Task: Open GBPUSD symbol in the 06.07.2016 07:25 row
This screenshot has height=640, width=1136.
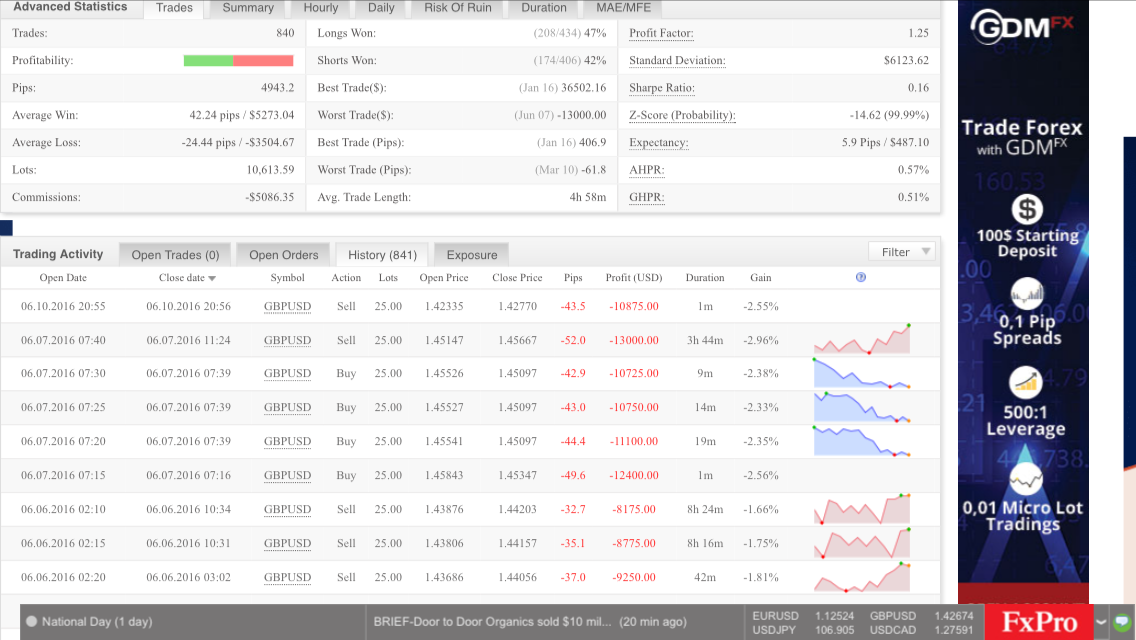Action: [287, 407]
